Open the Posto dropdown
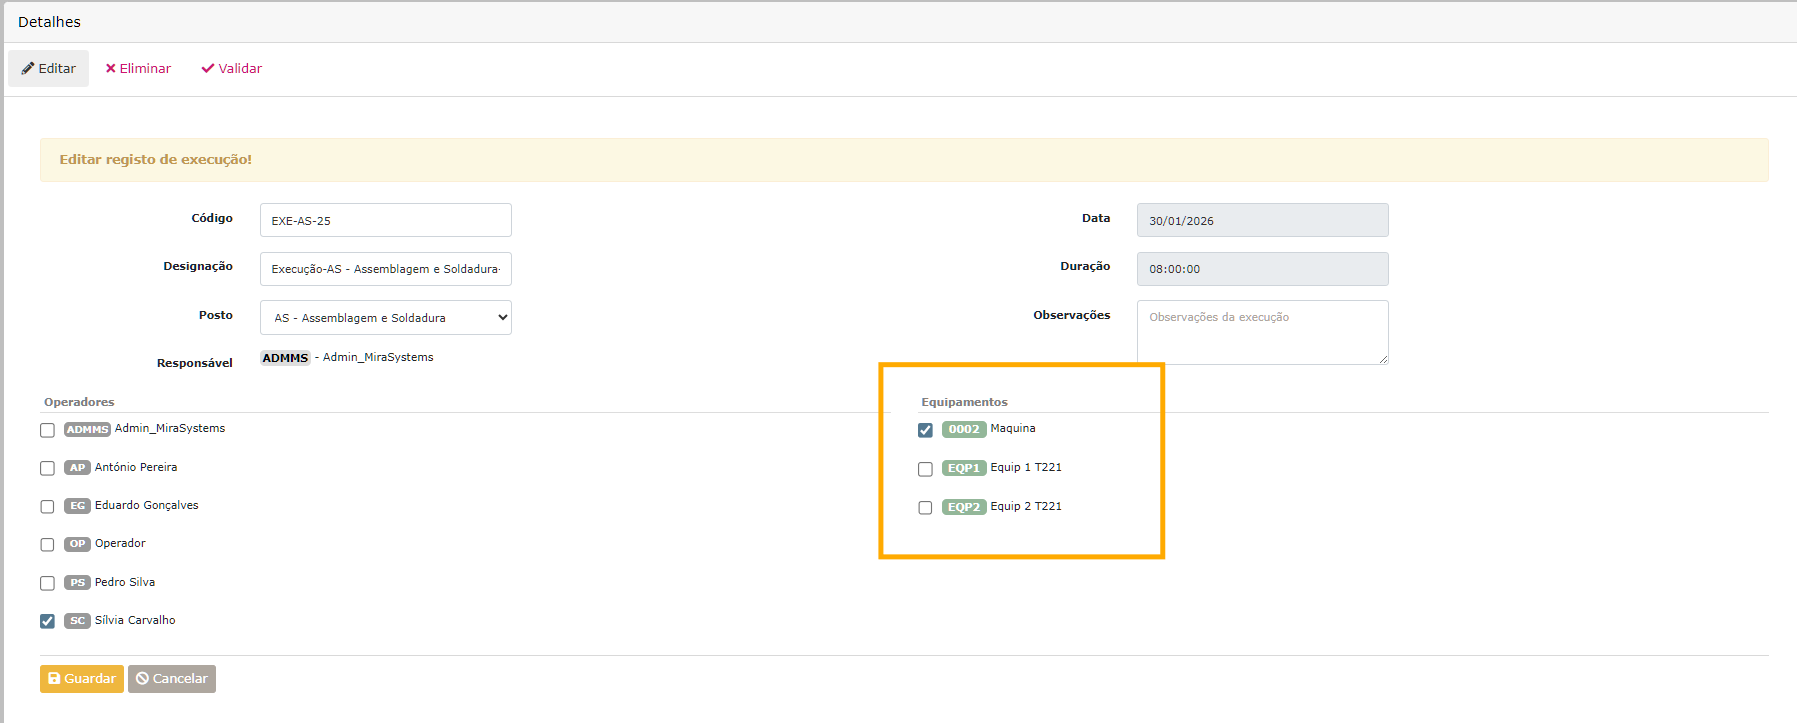Screen dimensions: 1797x723 coord(386,317)
